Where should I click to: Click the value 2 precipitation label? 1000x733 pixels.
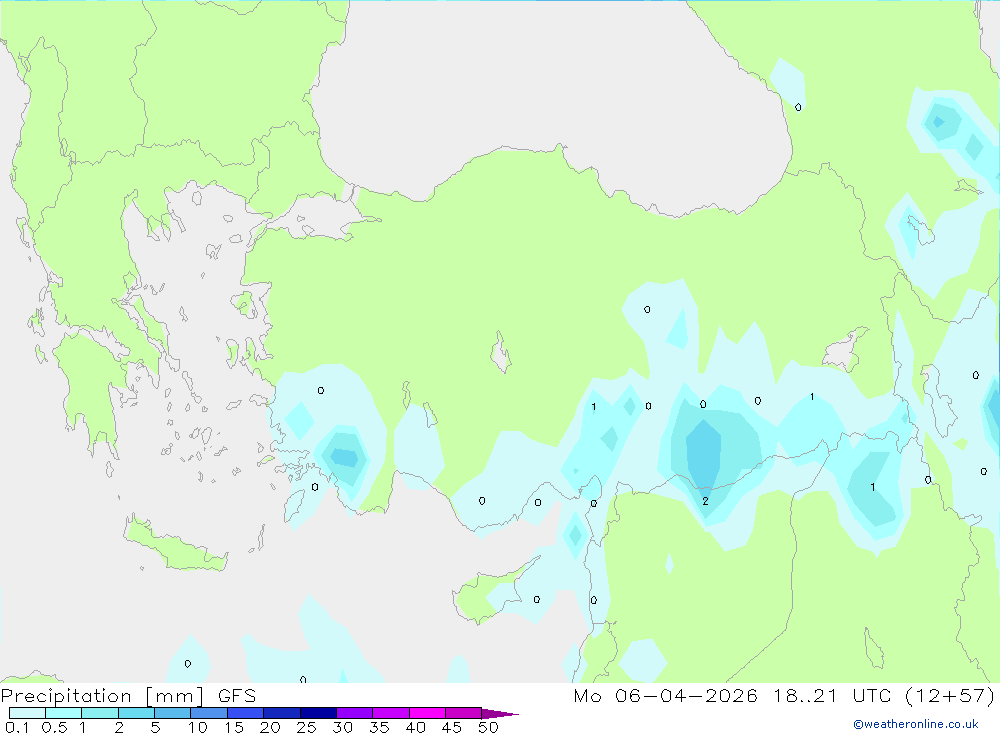[705, 501]
